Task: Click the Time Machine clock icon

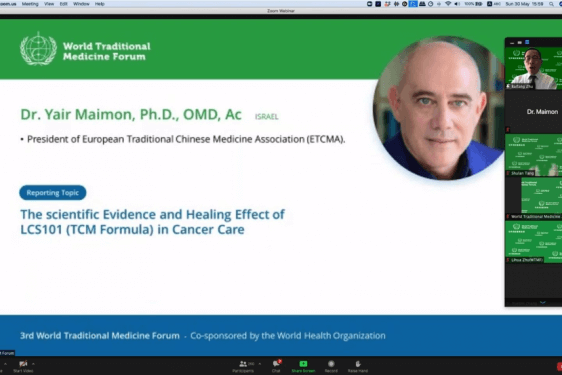Action: (x=431, y=4)
